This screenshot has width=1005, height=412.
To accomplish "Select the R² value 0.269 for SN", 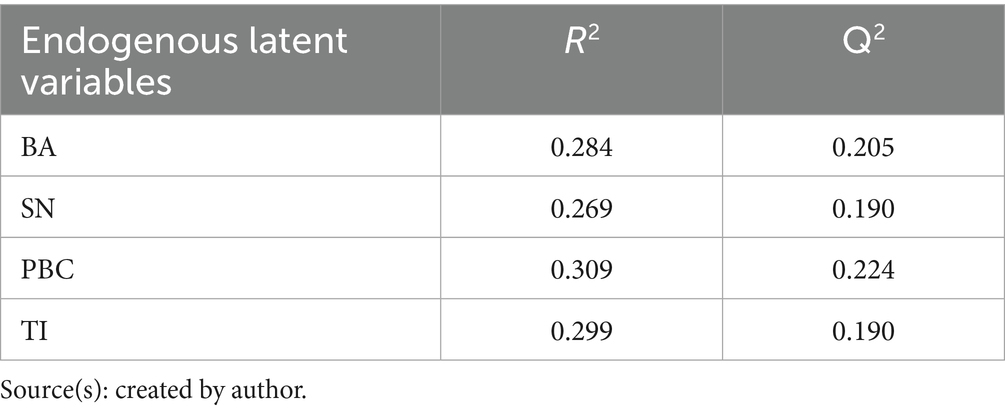I will click(x=581, y=209).
